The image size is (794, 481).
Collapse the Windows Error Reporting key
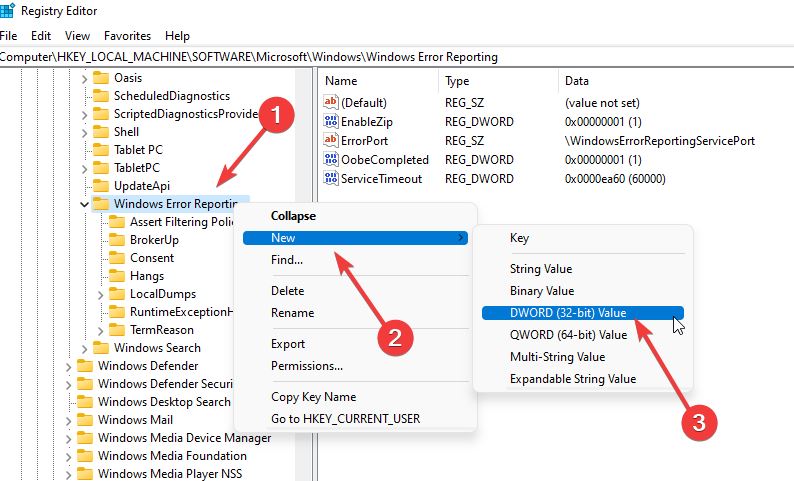click(83, 204)
